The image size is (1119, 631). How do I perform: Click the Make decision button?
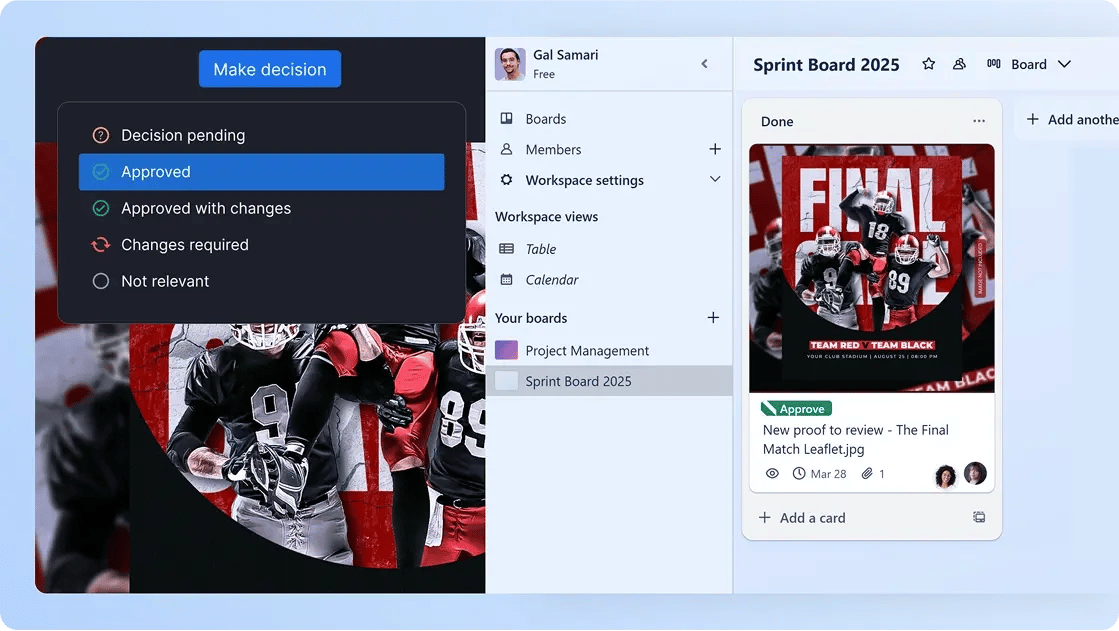[x=270, y=69]
